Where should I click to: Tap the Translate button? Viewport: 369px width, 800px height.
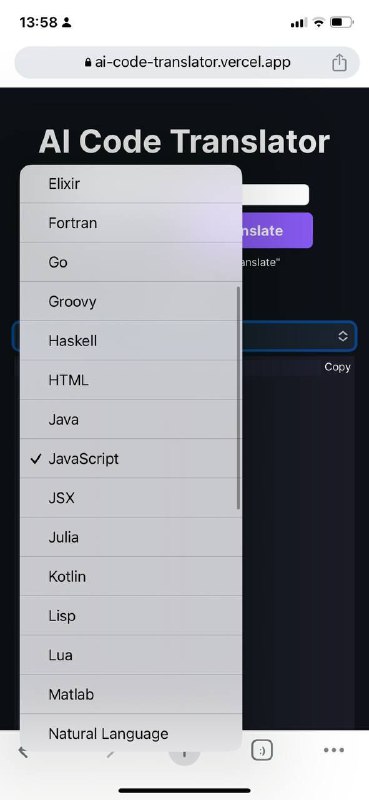[277, 231]
